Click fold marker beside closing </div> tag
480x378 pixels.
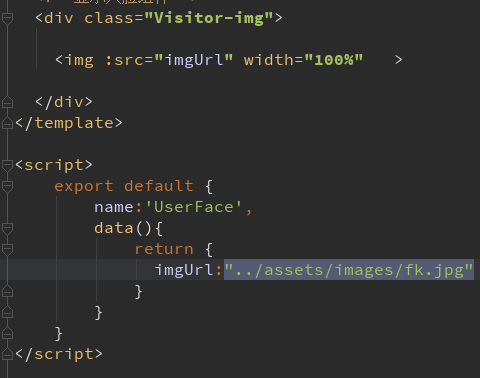[7, 102]
